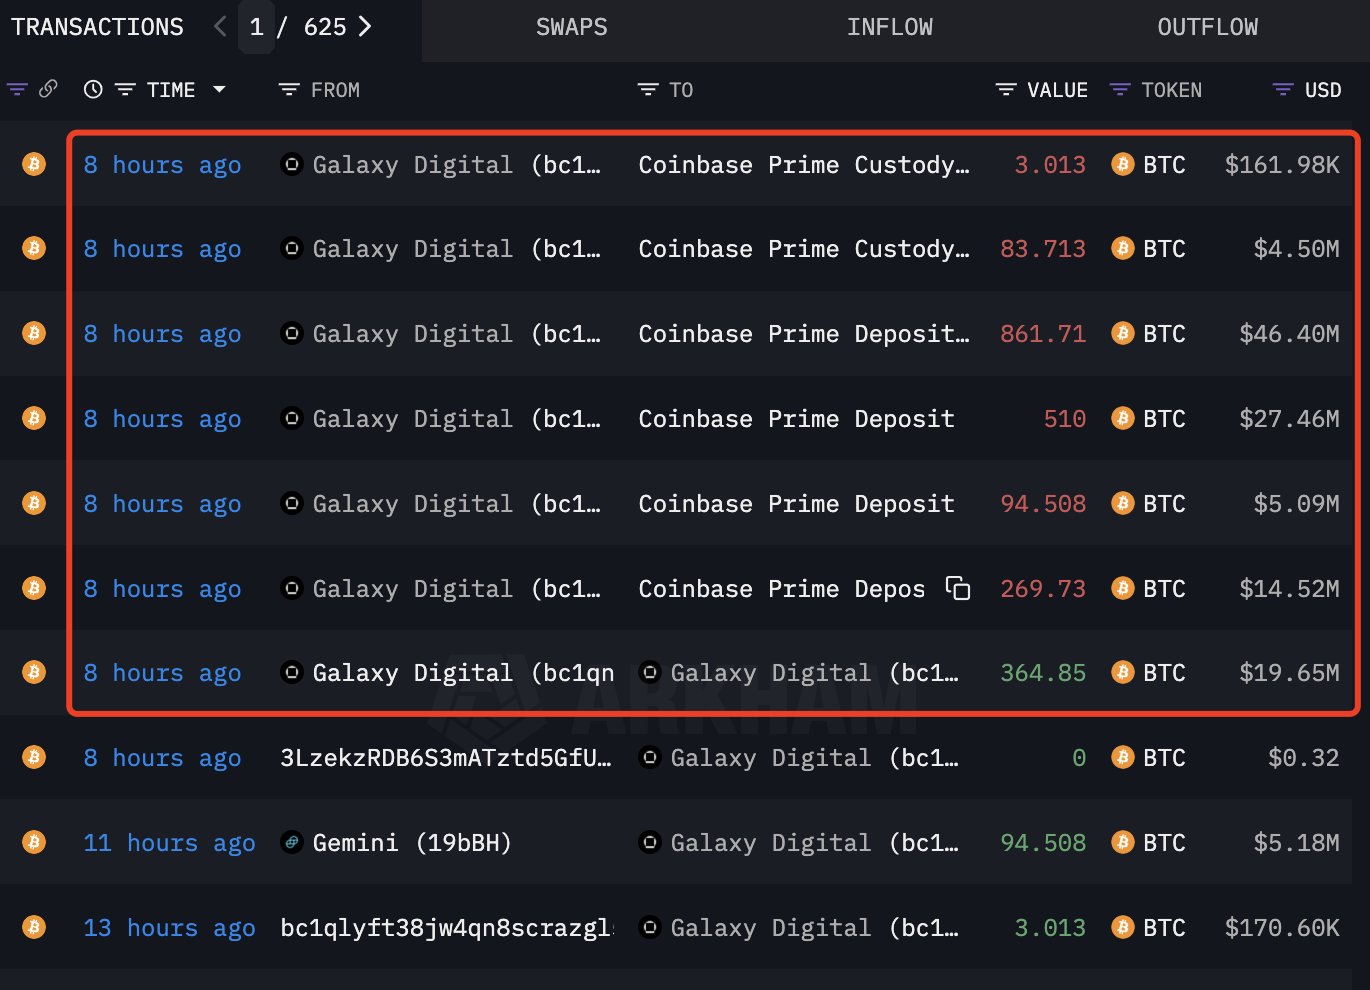This screenshot has height=990, width=1370.
Task: Open the purple filter icon at far left of the header
Action: pos(17,89)
